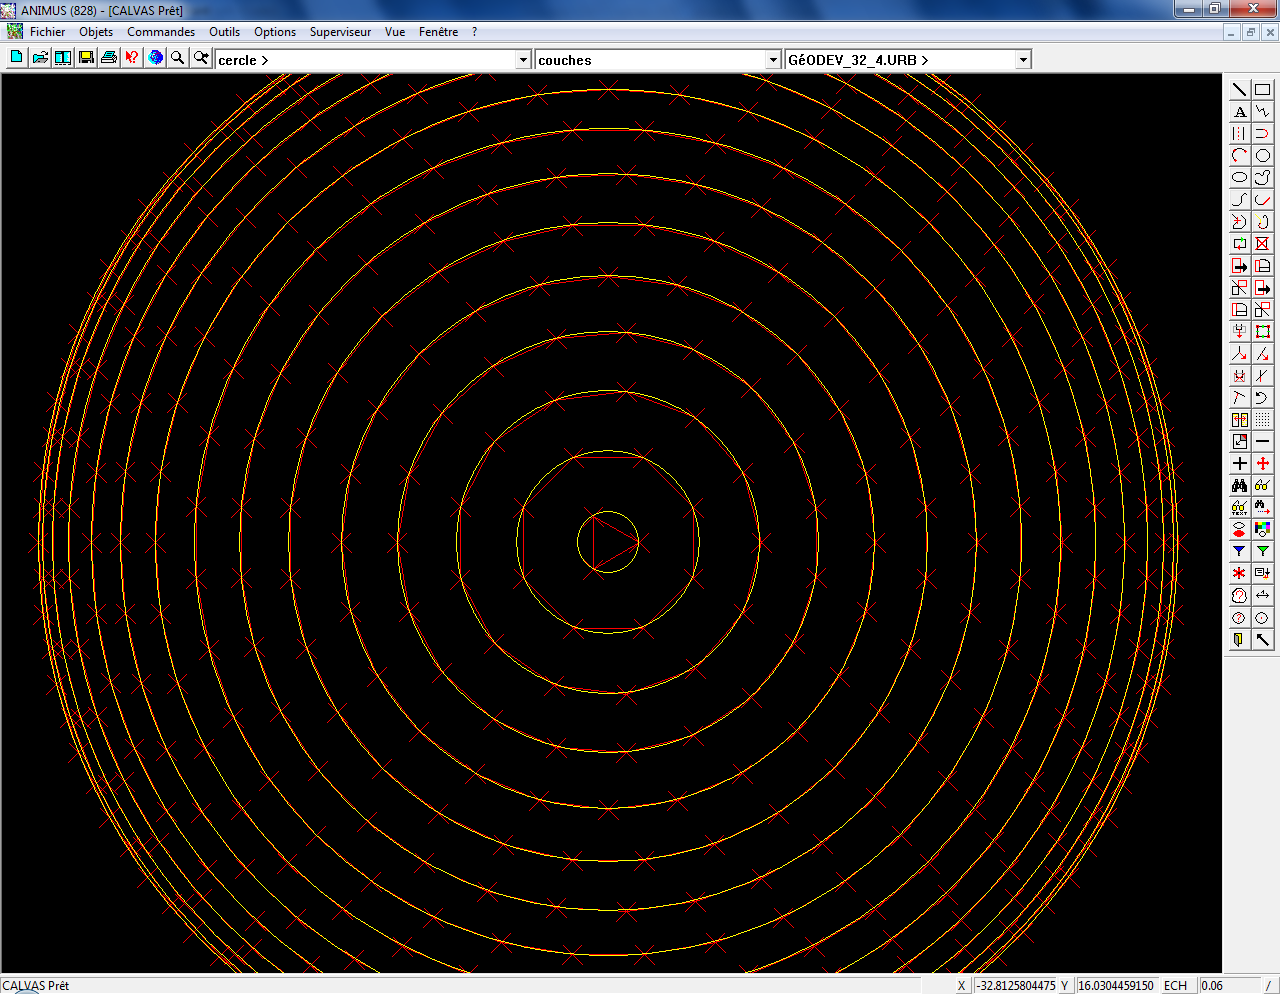This screenshot has width=1280, height=994.
Task: Pick the freehand closed shape tool
Action: tap(1263, 178)
